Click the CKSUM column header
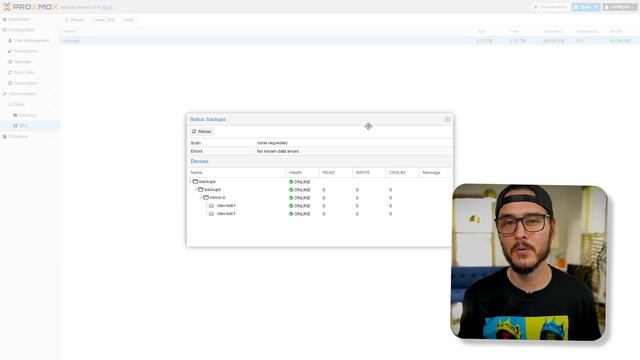The width and height of the screenshot is (640, 360). point(402,173)
